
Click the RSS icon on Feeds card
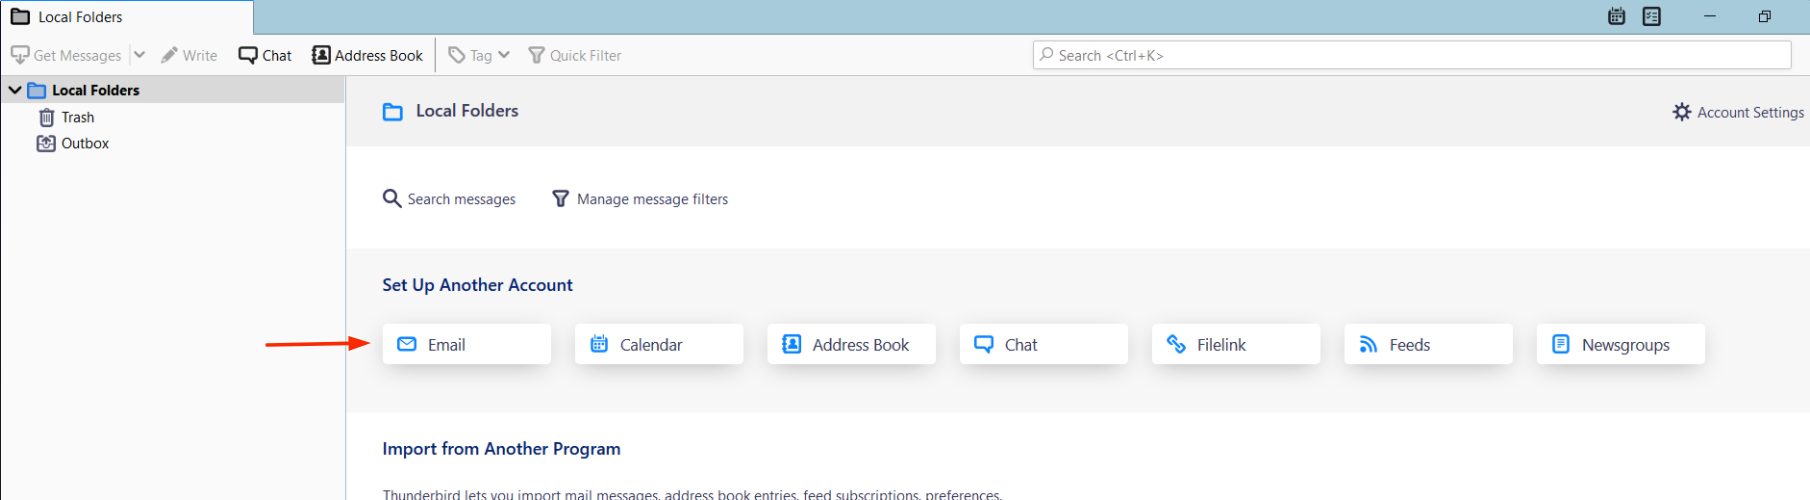(x=1368, y=344)
